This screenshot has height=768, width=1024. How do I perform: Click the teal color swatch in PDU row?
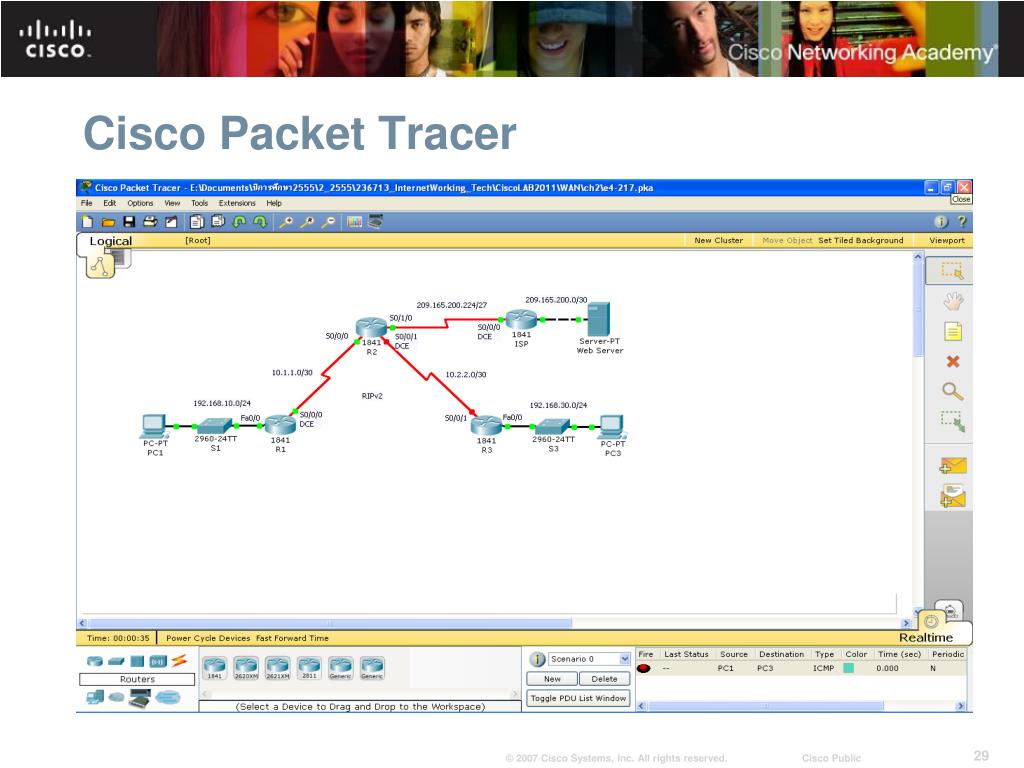click(x=849, y=668)
